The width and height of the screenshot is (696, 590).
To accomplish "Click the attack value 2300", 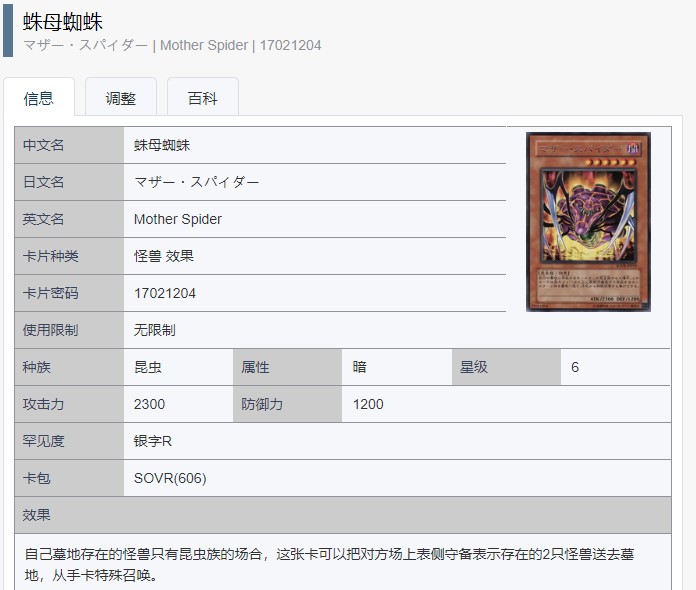I will 149,404.
